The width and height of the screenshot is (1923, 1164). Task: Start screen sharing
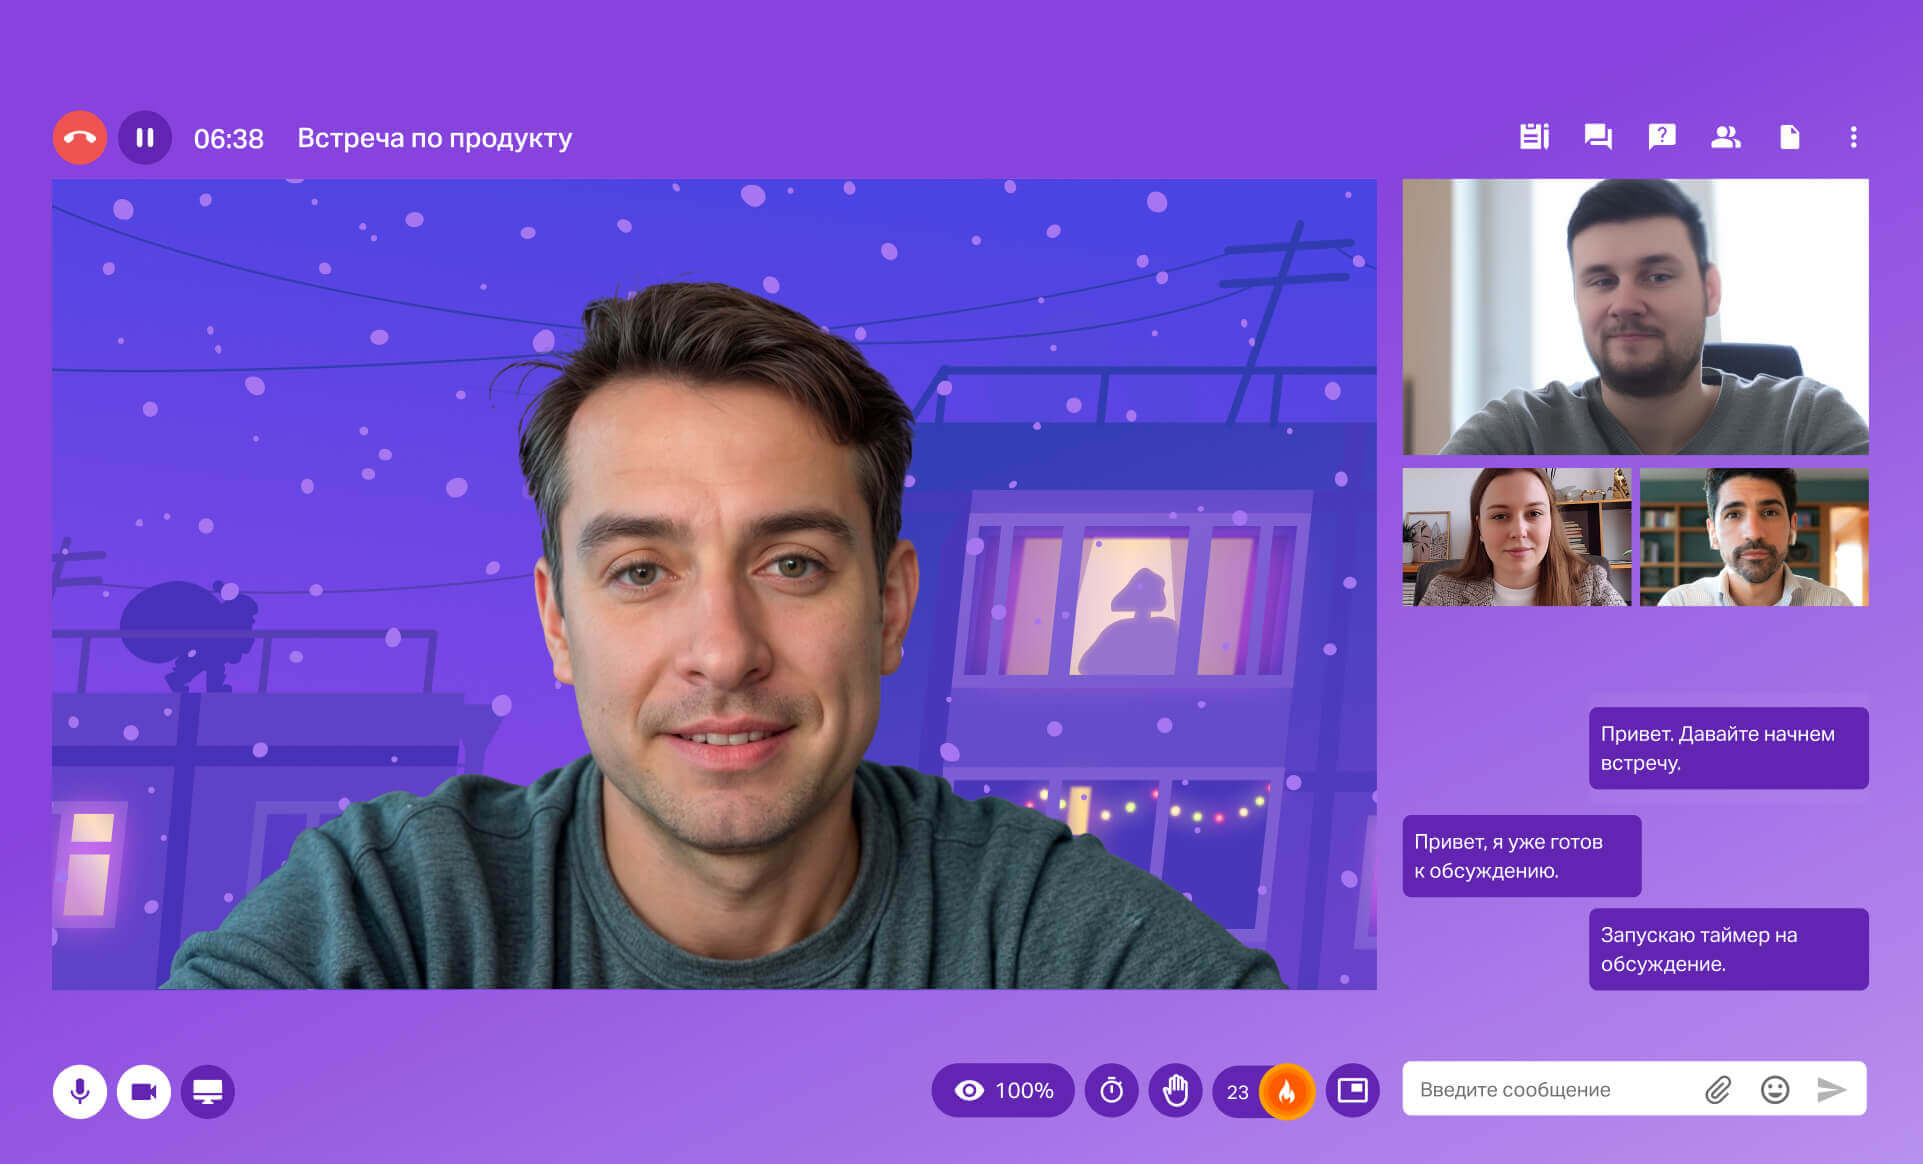(x=208, y=1091)
